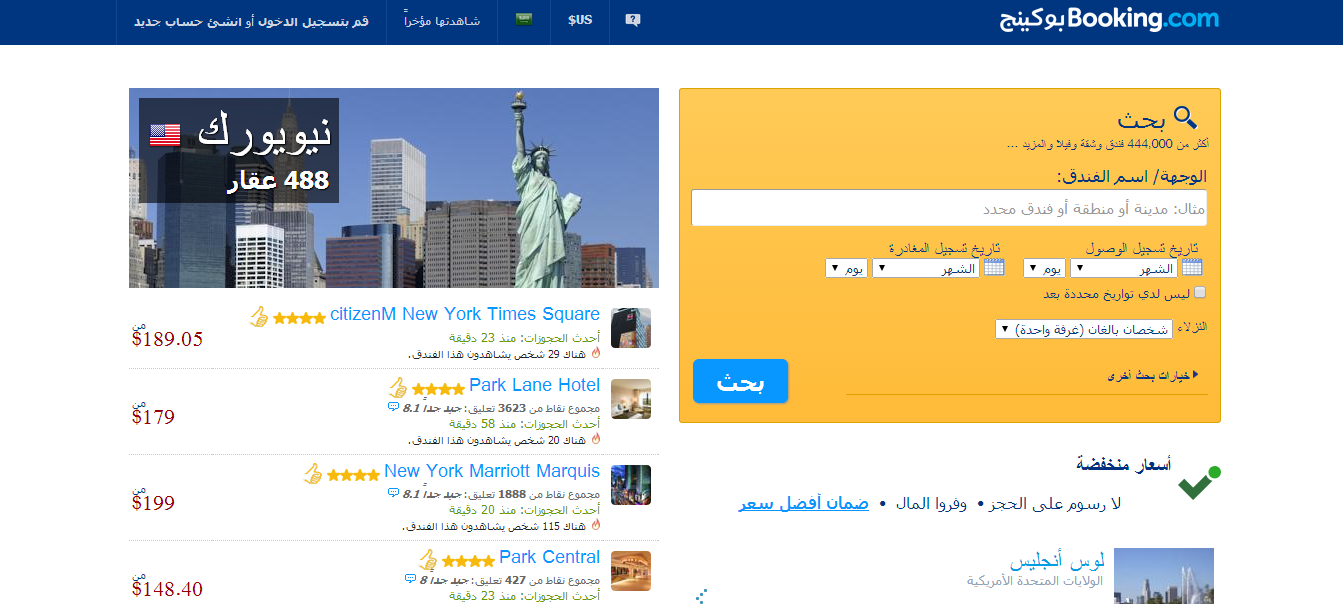Click the New York banner image
This screenshot has width=1344, height=604.
coord(394,188)
